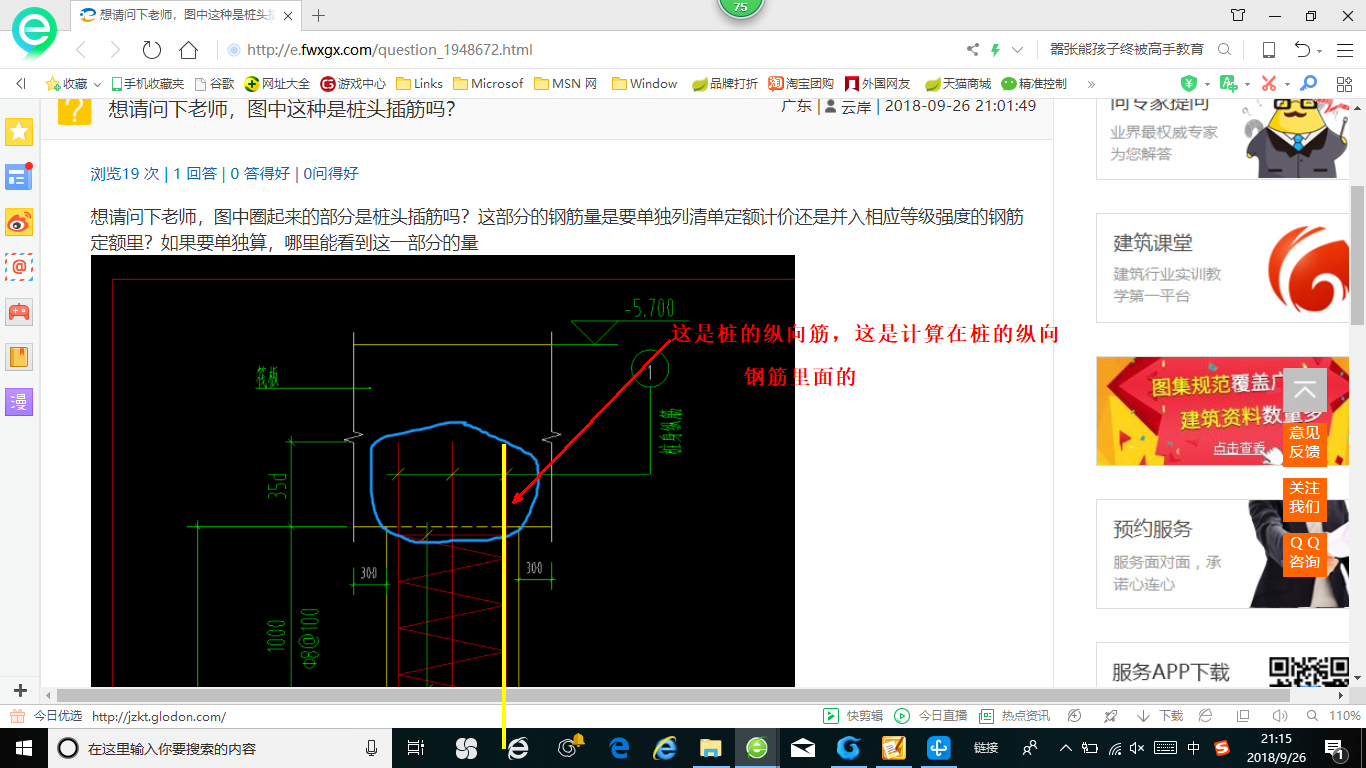Screen dimensions: 1366x768
Task: Click the green lightning speed mode icon
Action: (x=995, y=50)
